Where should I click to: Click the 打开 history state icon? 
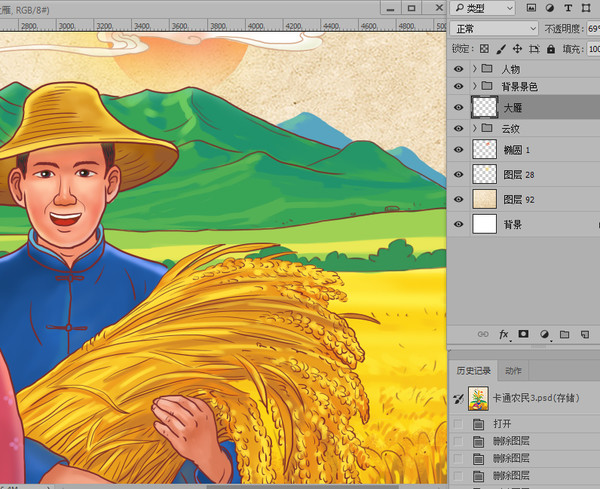click(478, 424)
